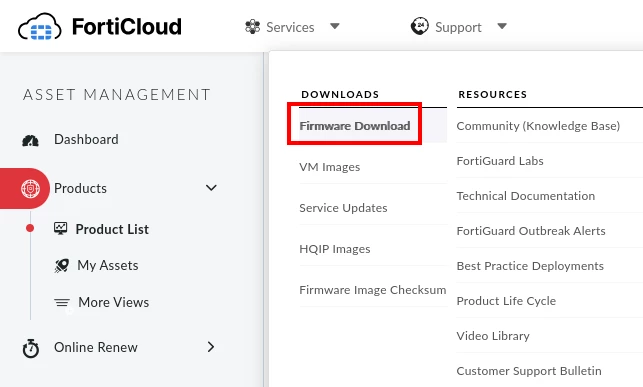Open FortiGuard Labs resource
Screen dimensions: 643x387
point(500,161)
